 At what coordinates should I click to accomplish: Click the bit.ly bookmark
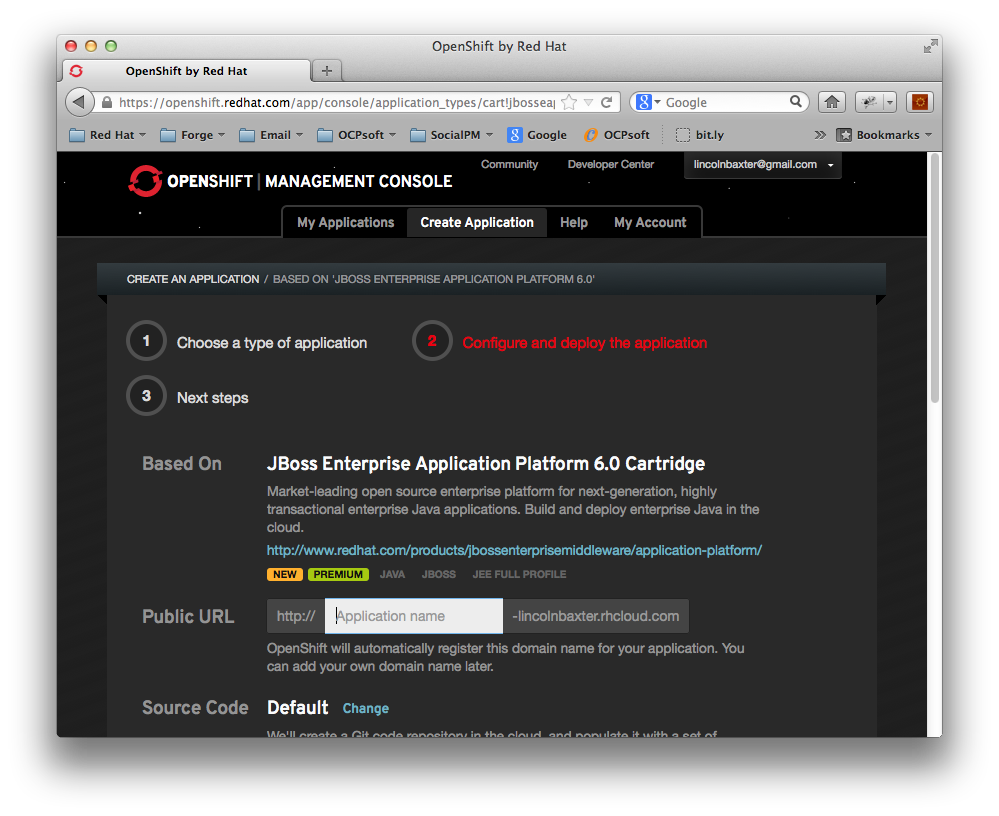700,135
